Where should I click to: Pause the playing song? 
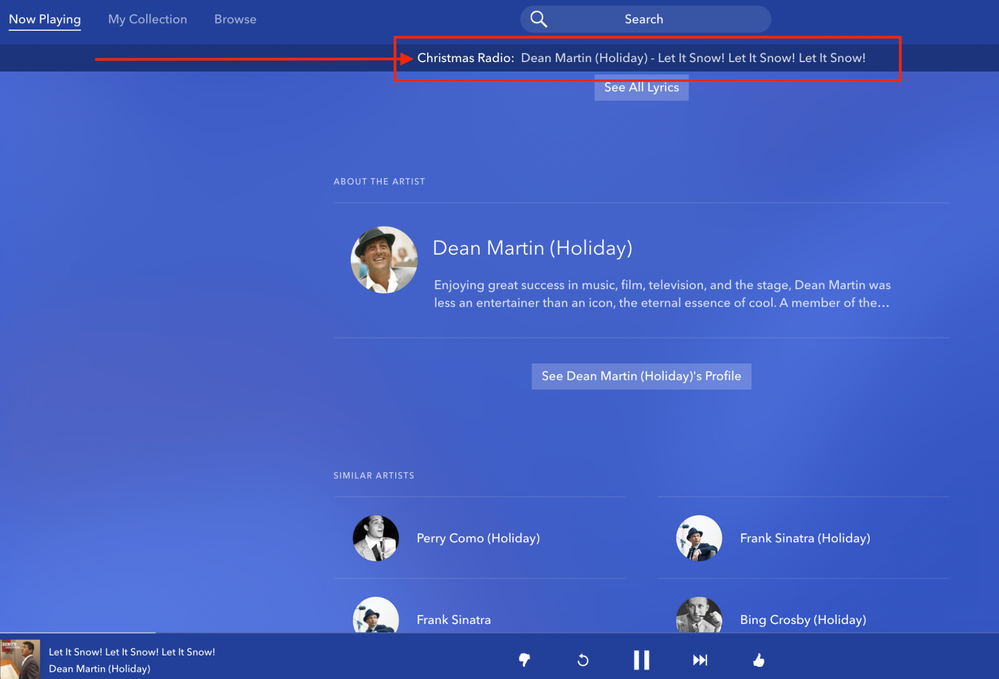click(x=641, y=660)
